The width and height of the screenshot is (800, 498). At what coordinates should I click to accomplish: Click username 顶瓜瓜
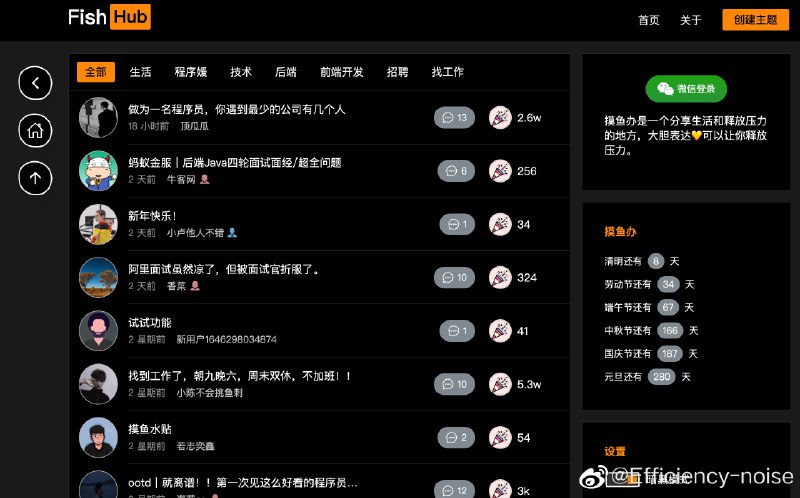coord(194,126)
